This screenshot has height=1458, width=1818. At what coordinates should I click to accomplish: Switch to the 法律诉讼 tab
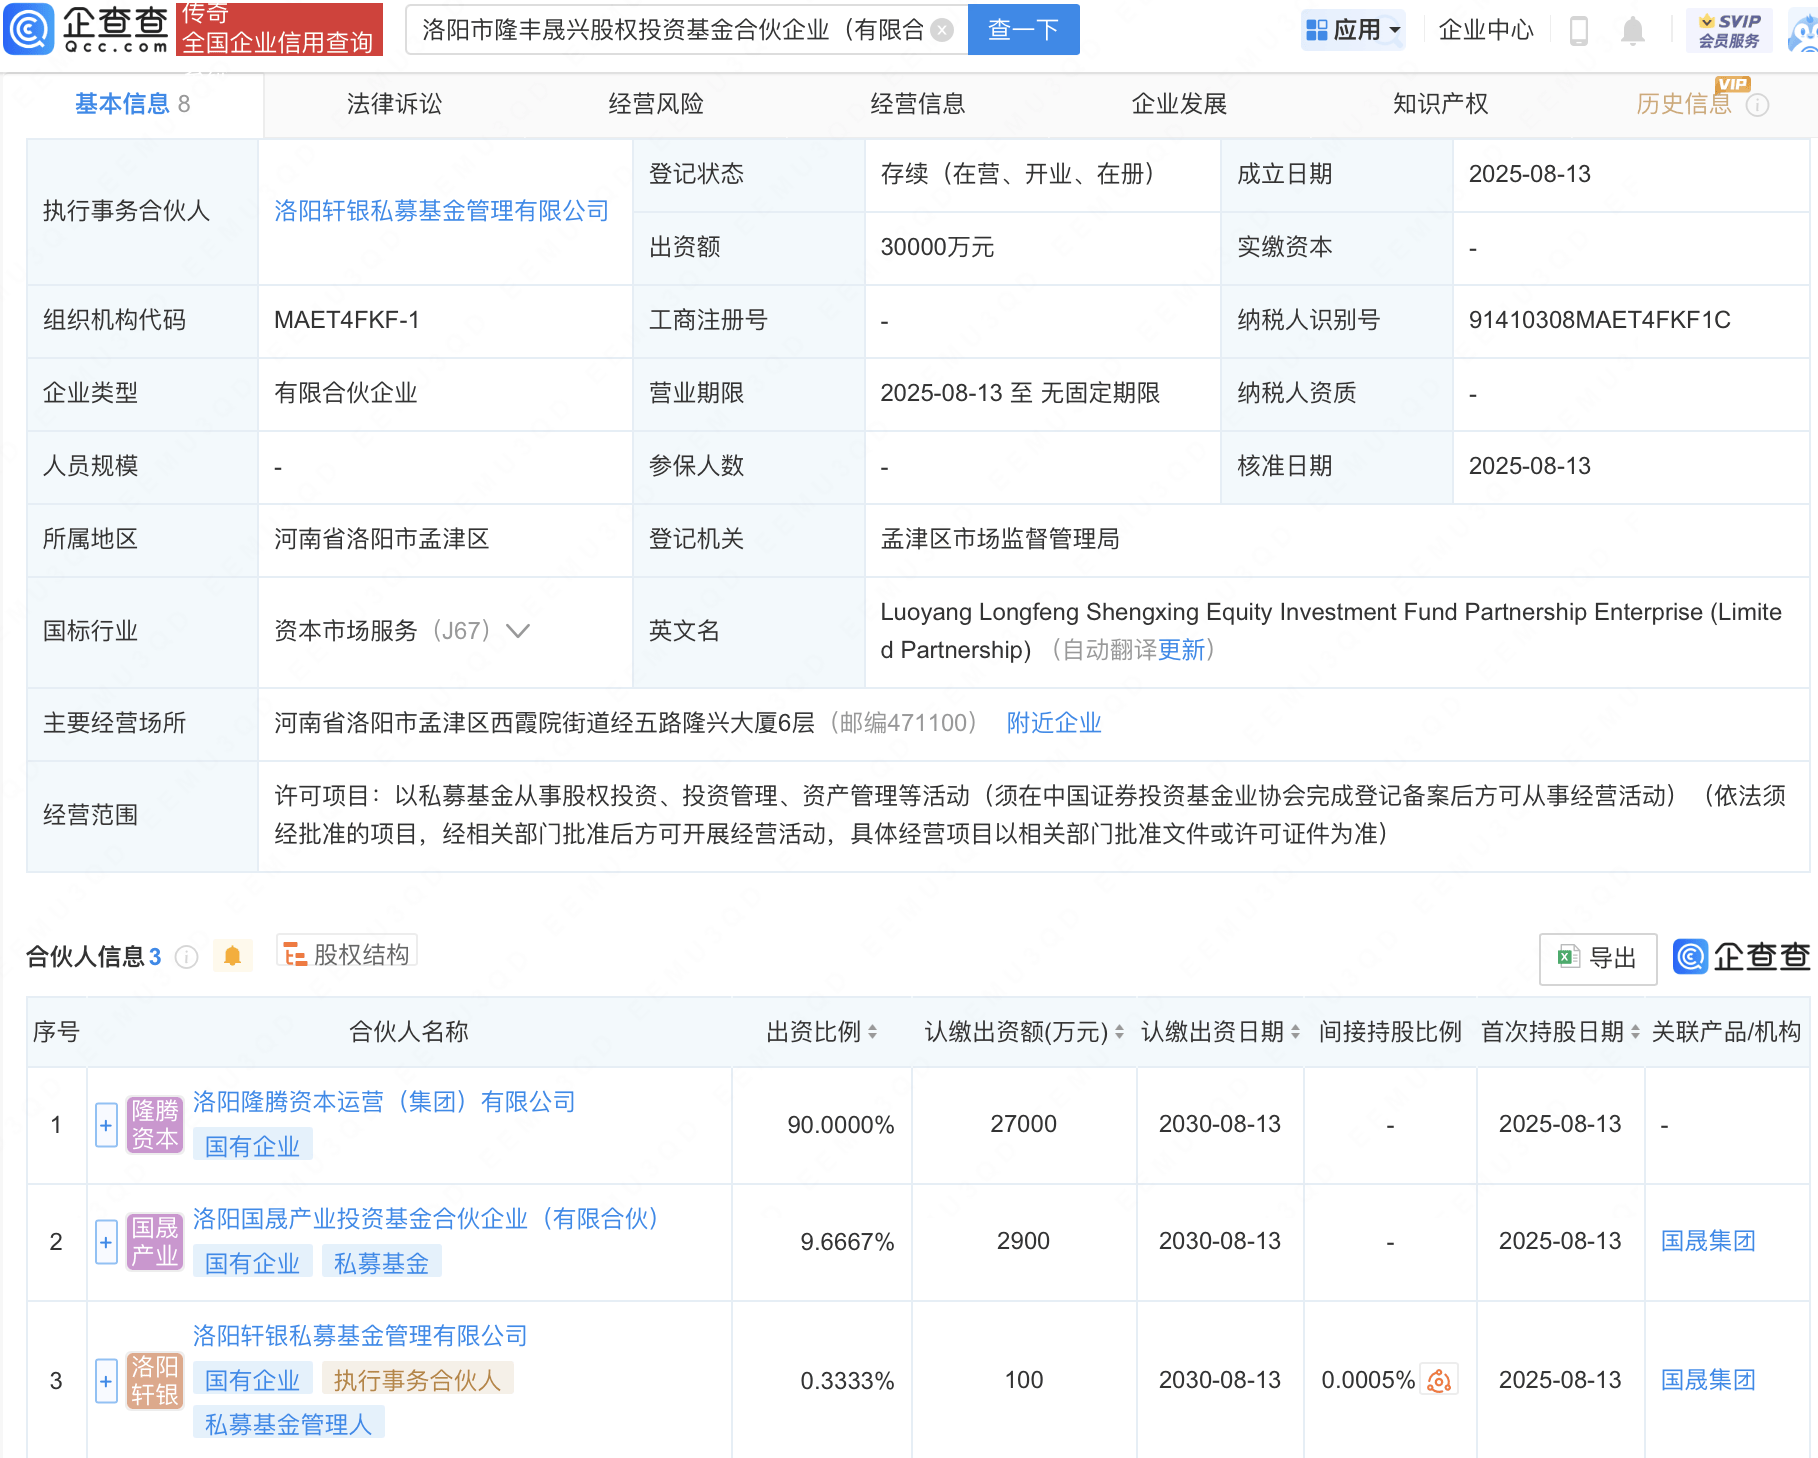point(394,104)
